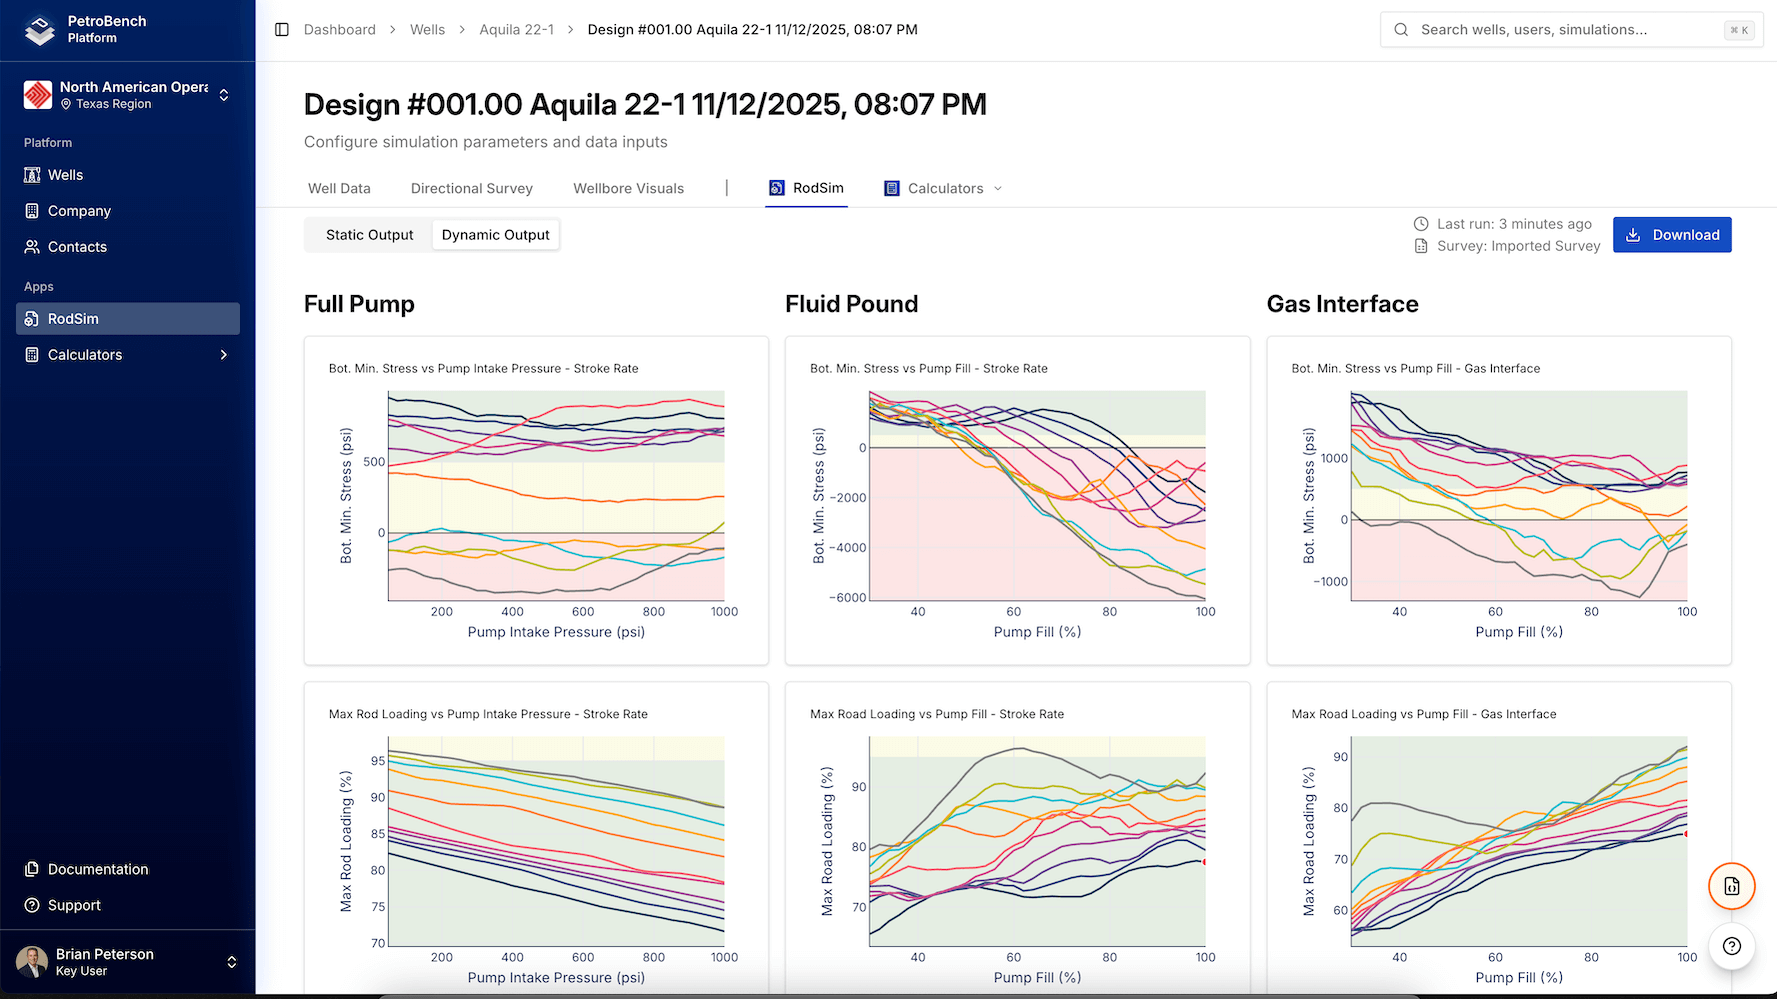Open the help question-mark floating button
This screenshot has width=1777, height=999.
[x=1731, y=946]
